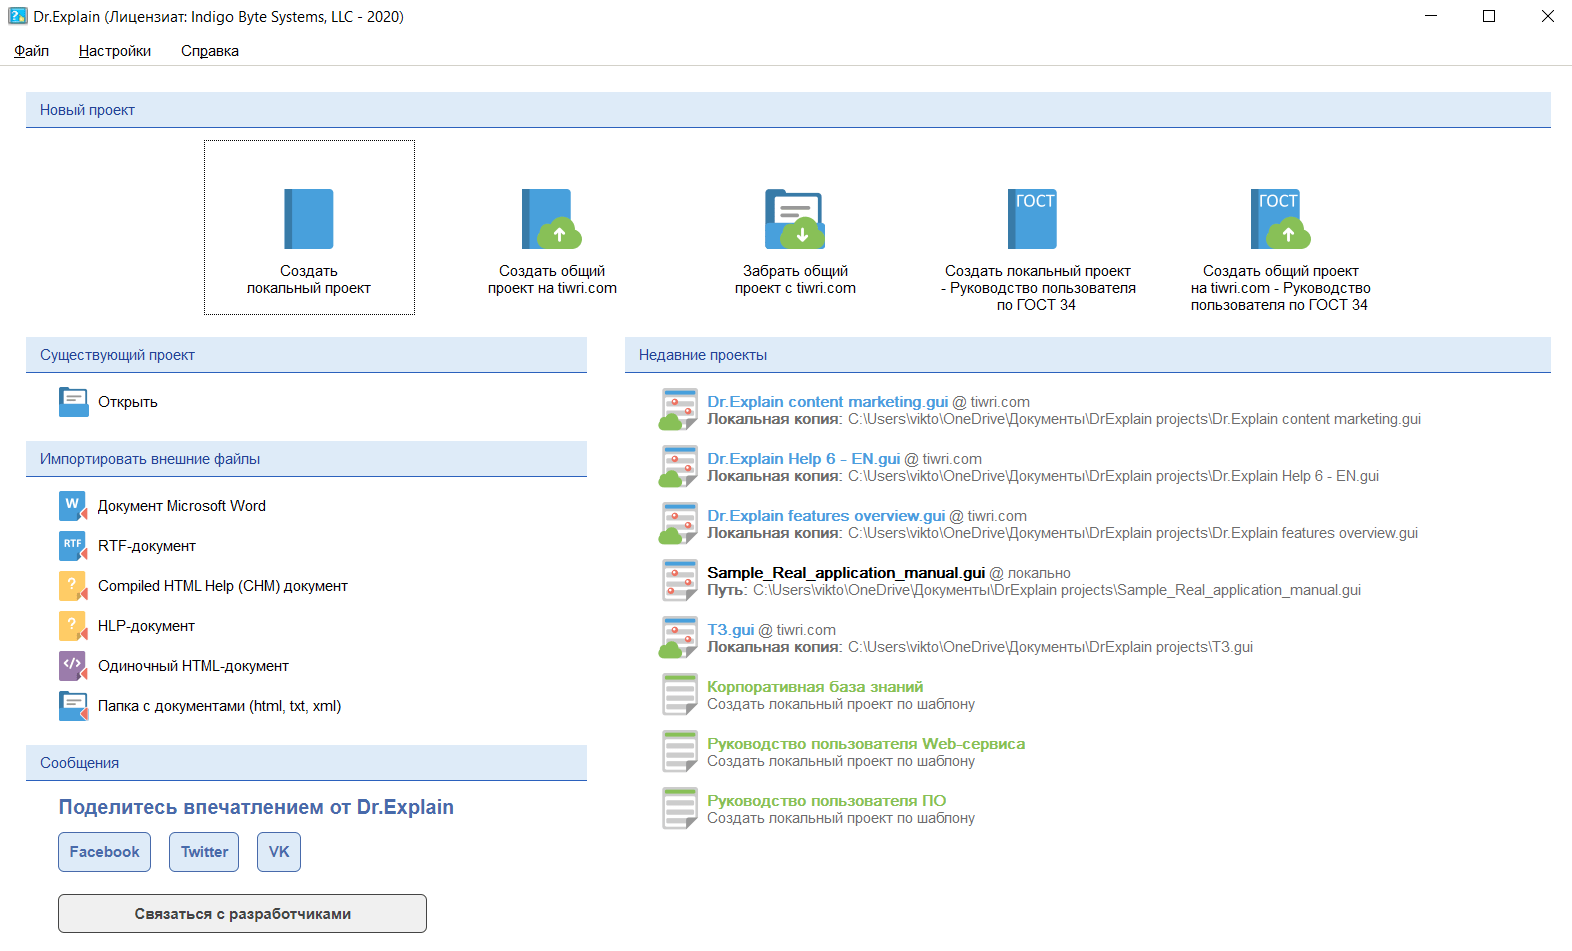Image resolution: width=1572 pixels, height=951 pixels.
Task: Select Папка с документами (html, txt, xml)
Action: (x=220, y=706)
